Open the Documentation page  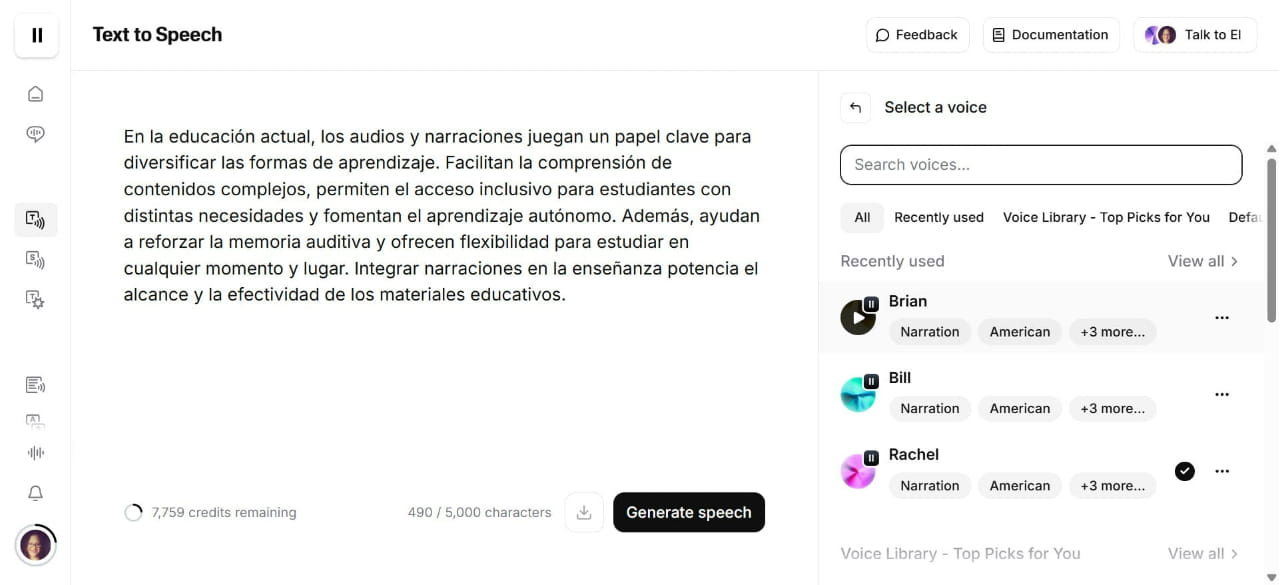pos(1051,34)
